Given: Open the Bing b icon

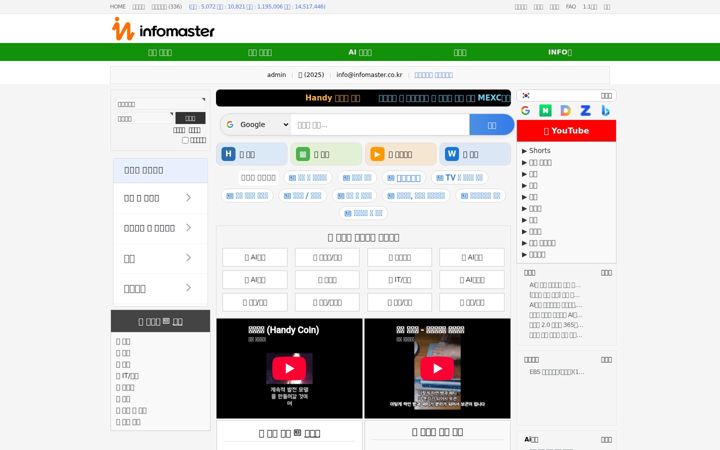Looking at the screenshot, I should tap(605, 110).
